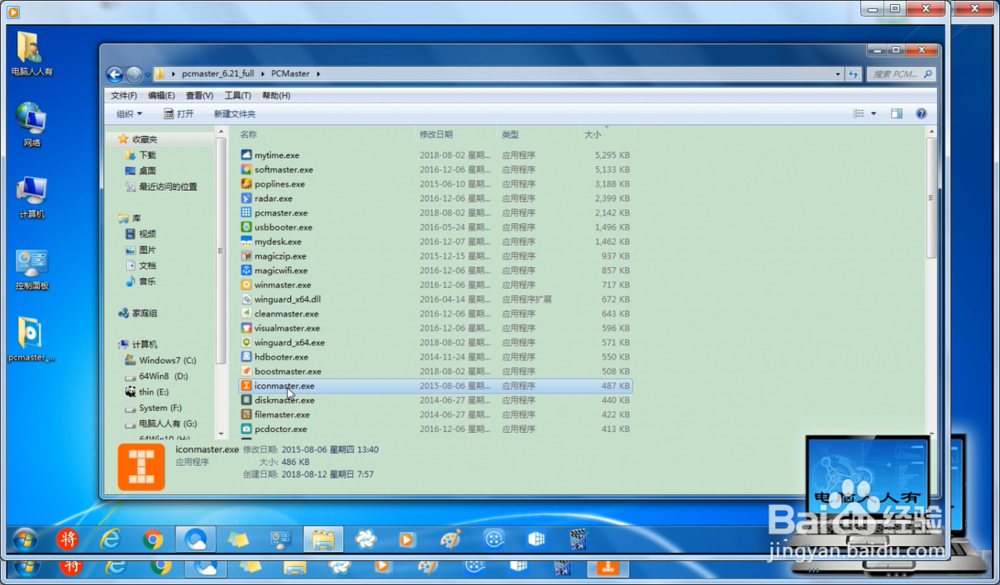Screen dimensions: 1000x585
Task: Select the 家庭组 navigation entry
Action: pos(138,313)
